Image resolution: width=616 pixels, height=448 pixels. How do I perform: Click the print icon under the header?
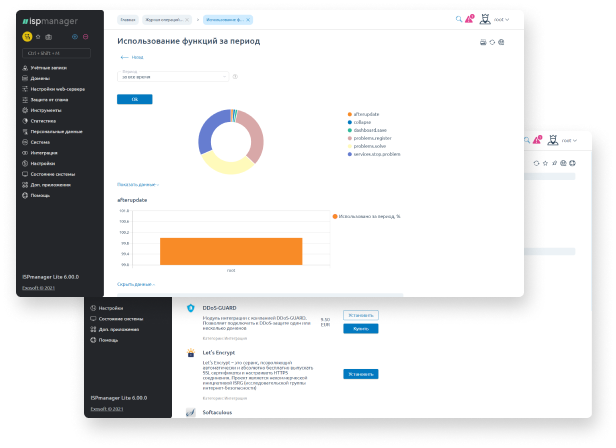pos(483,42)
